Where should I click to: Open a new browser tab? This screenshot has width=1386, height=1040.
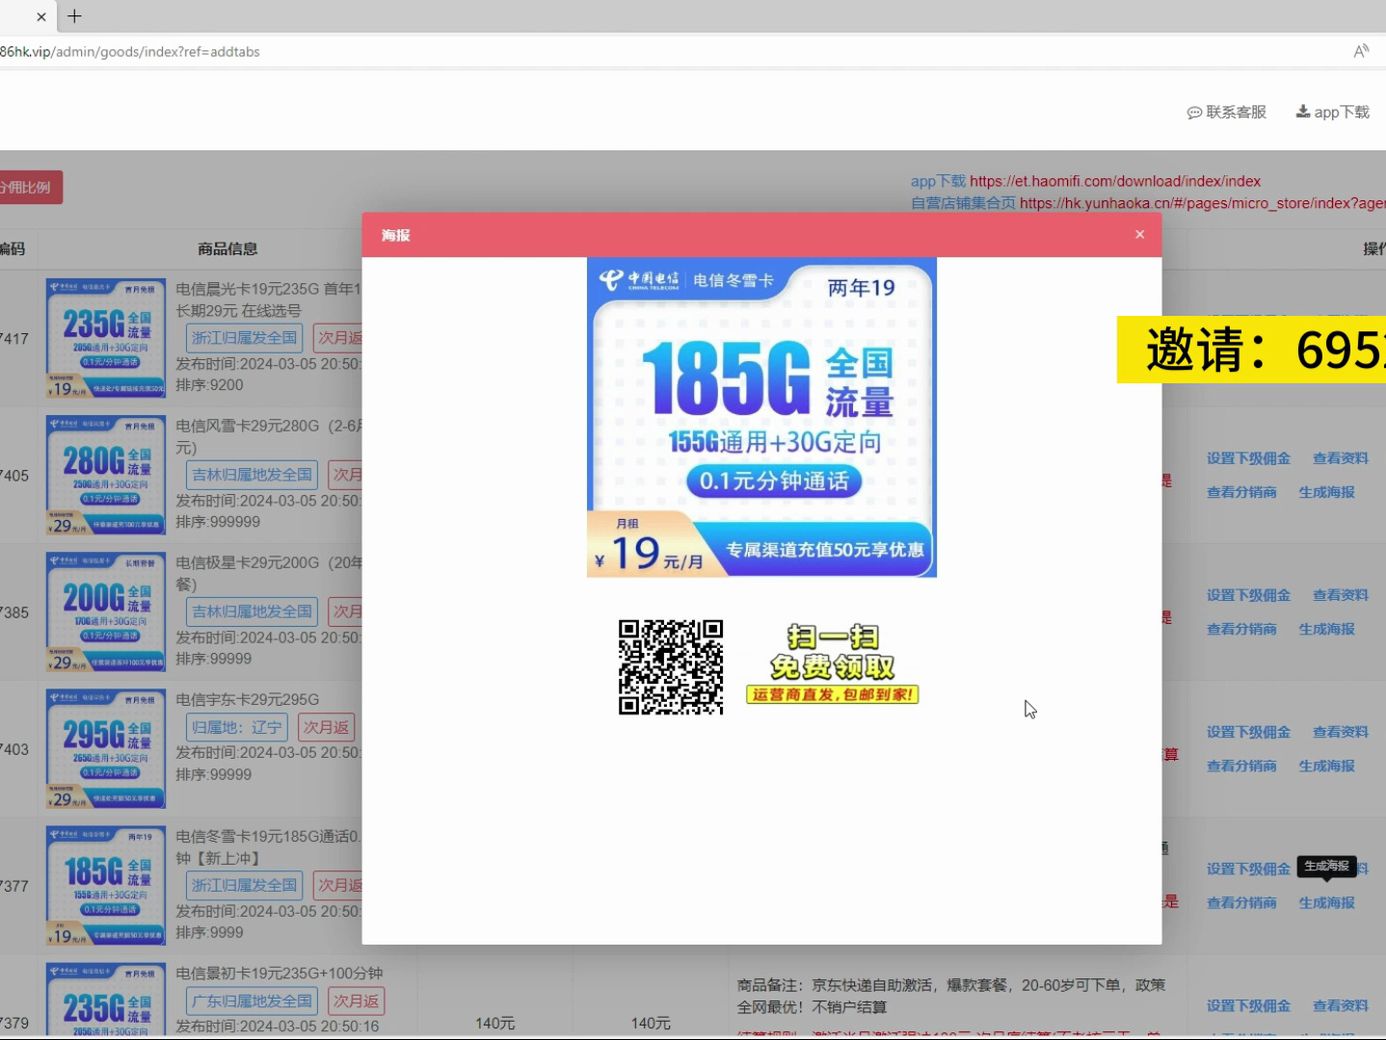click(x=75, y=16)
